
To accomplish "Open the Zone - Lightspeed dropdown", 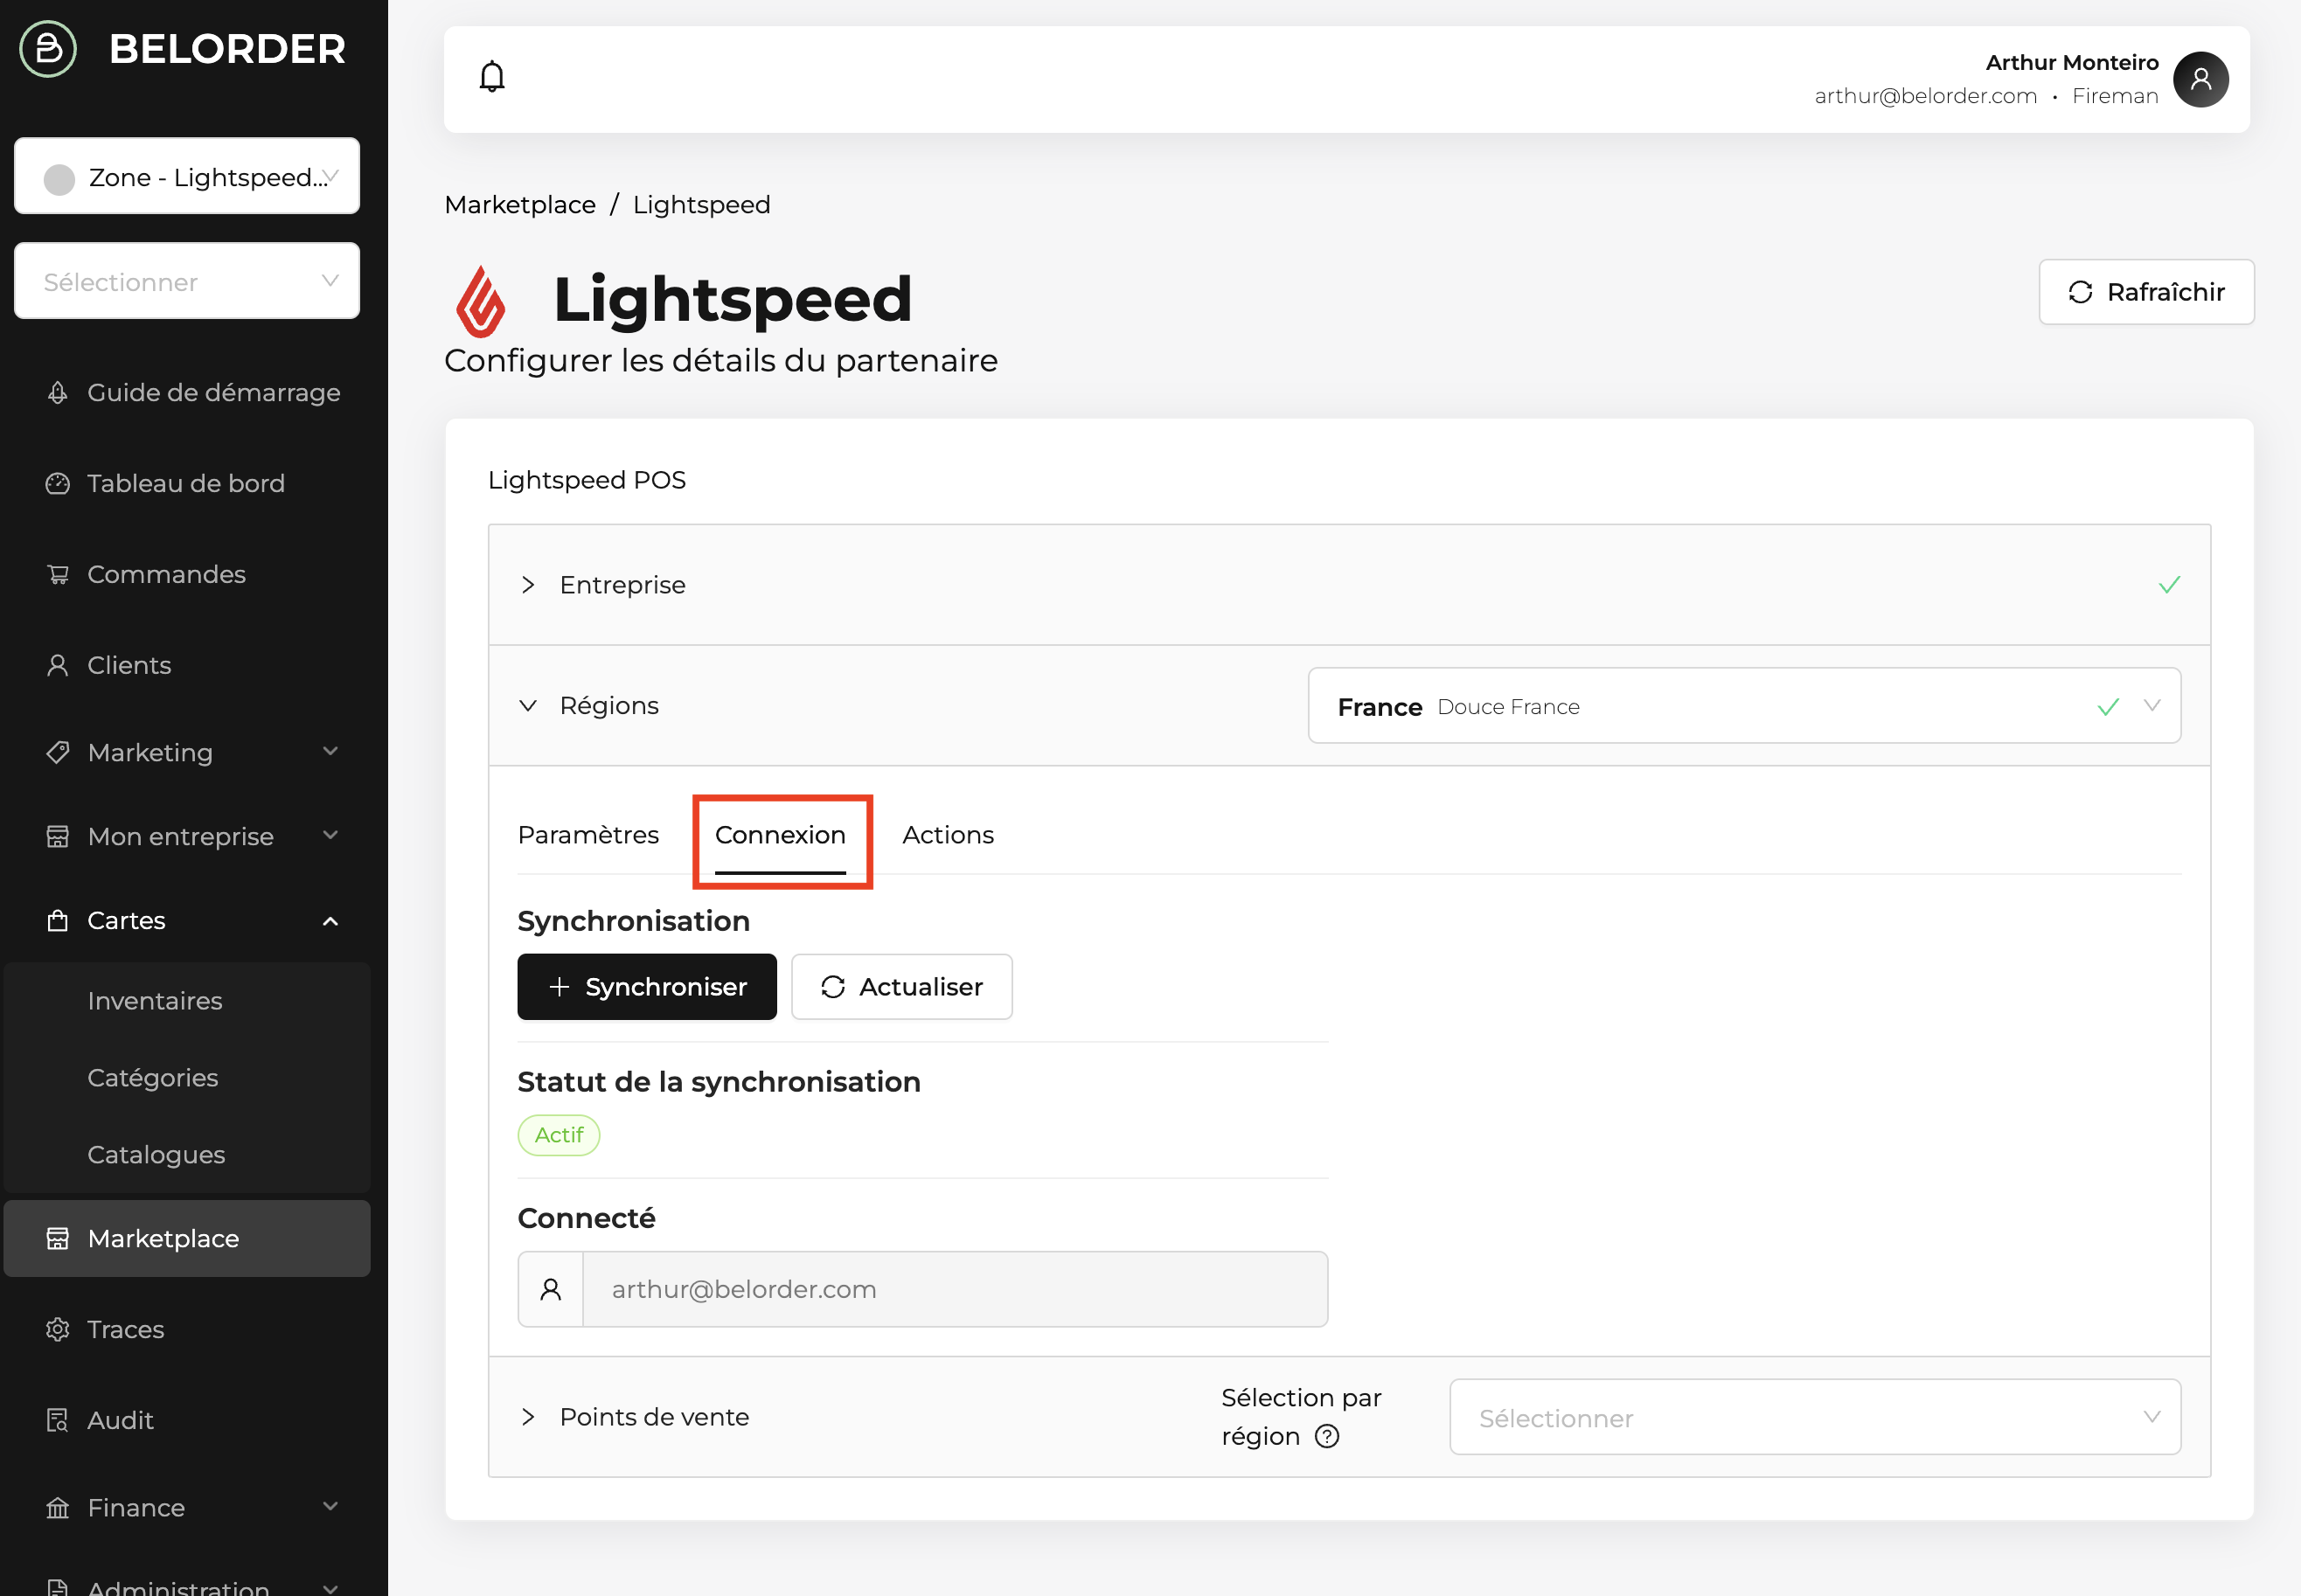I will (x=187, y=176).
